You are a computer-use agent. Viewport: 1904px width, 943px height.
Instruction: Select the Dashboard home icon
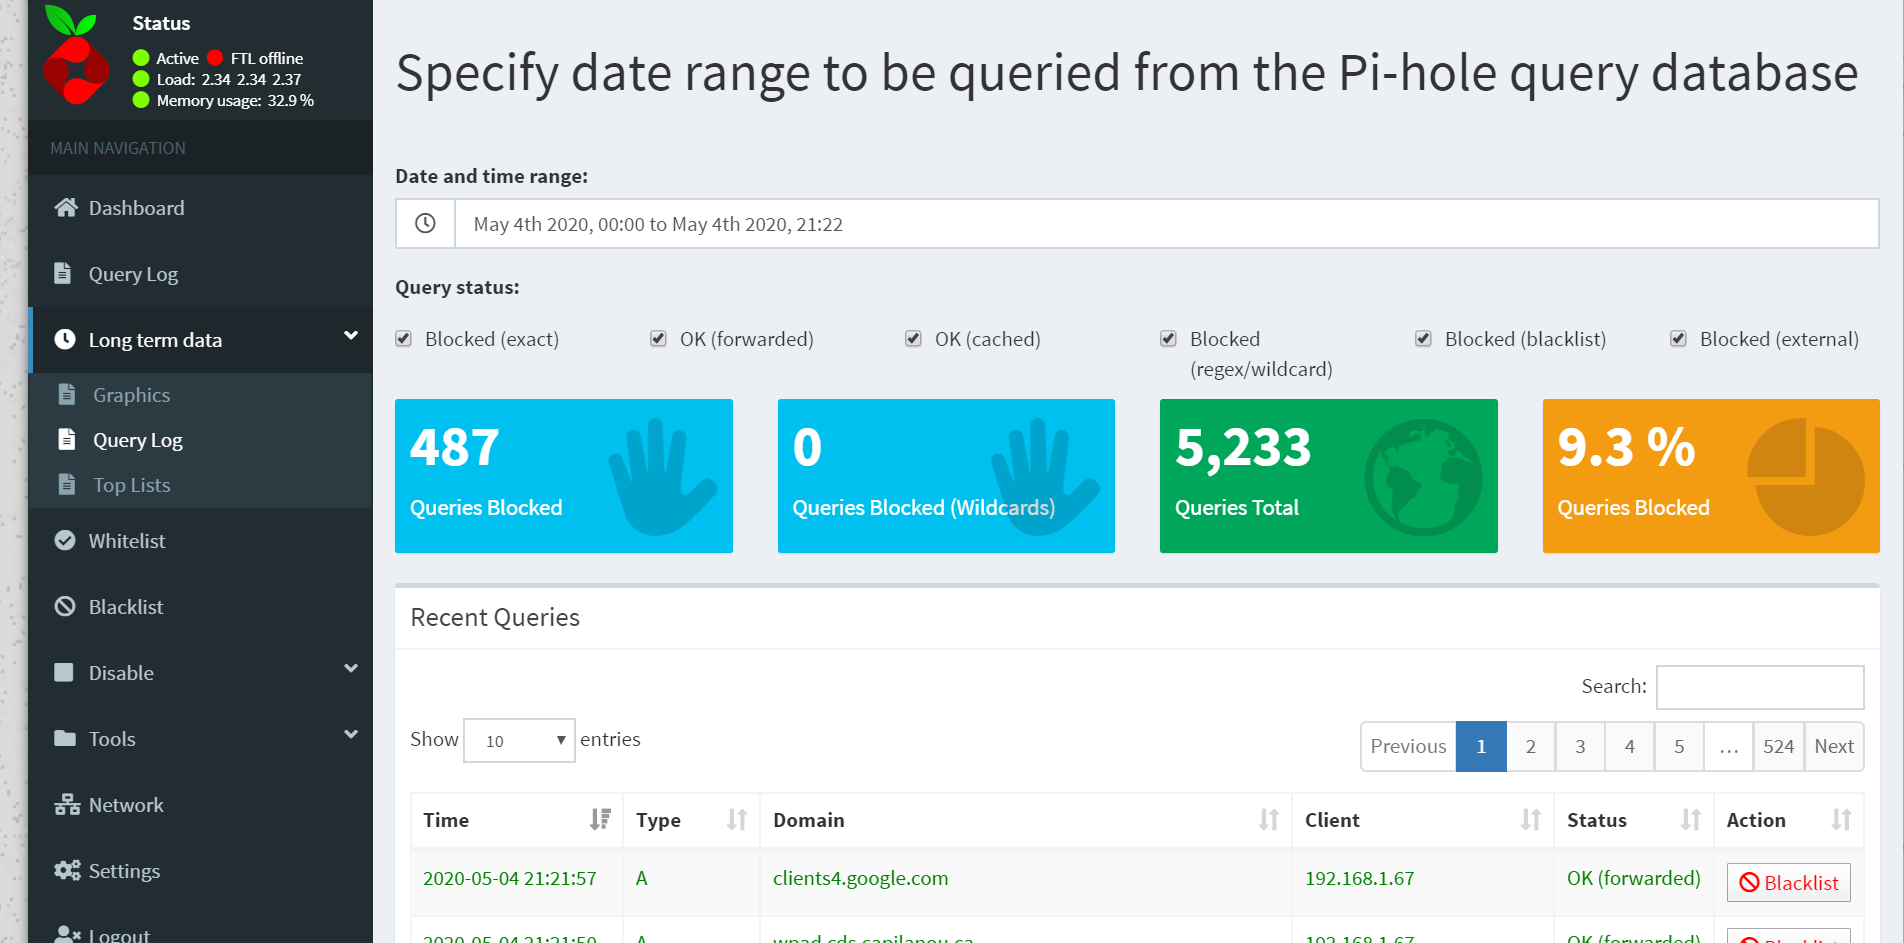pos(66,206)
